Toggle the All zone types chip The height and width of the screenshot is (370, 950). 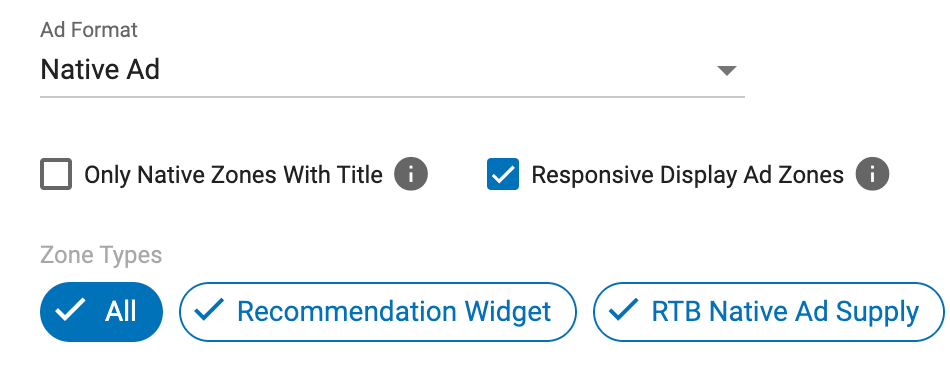pos(102,312)
